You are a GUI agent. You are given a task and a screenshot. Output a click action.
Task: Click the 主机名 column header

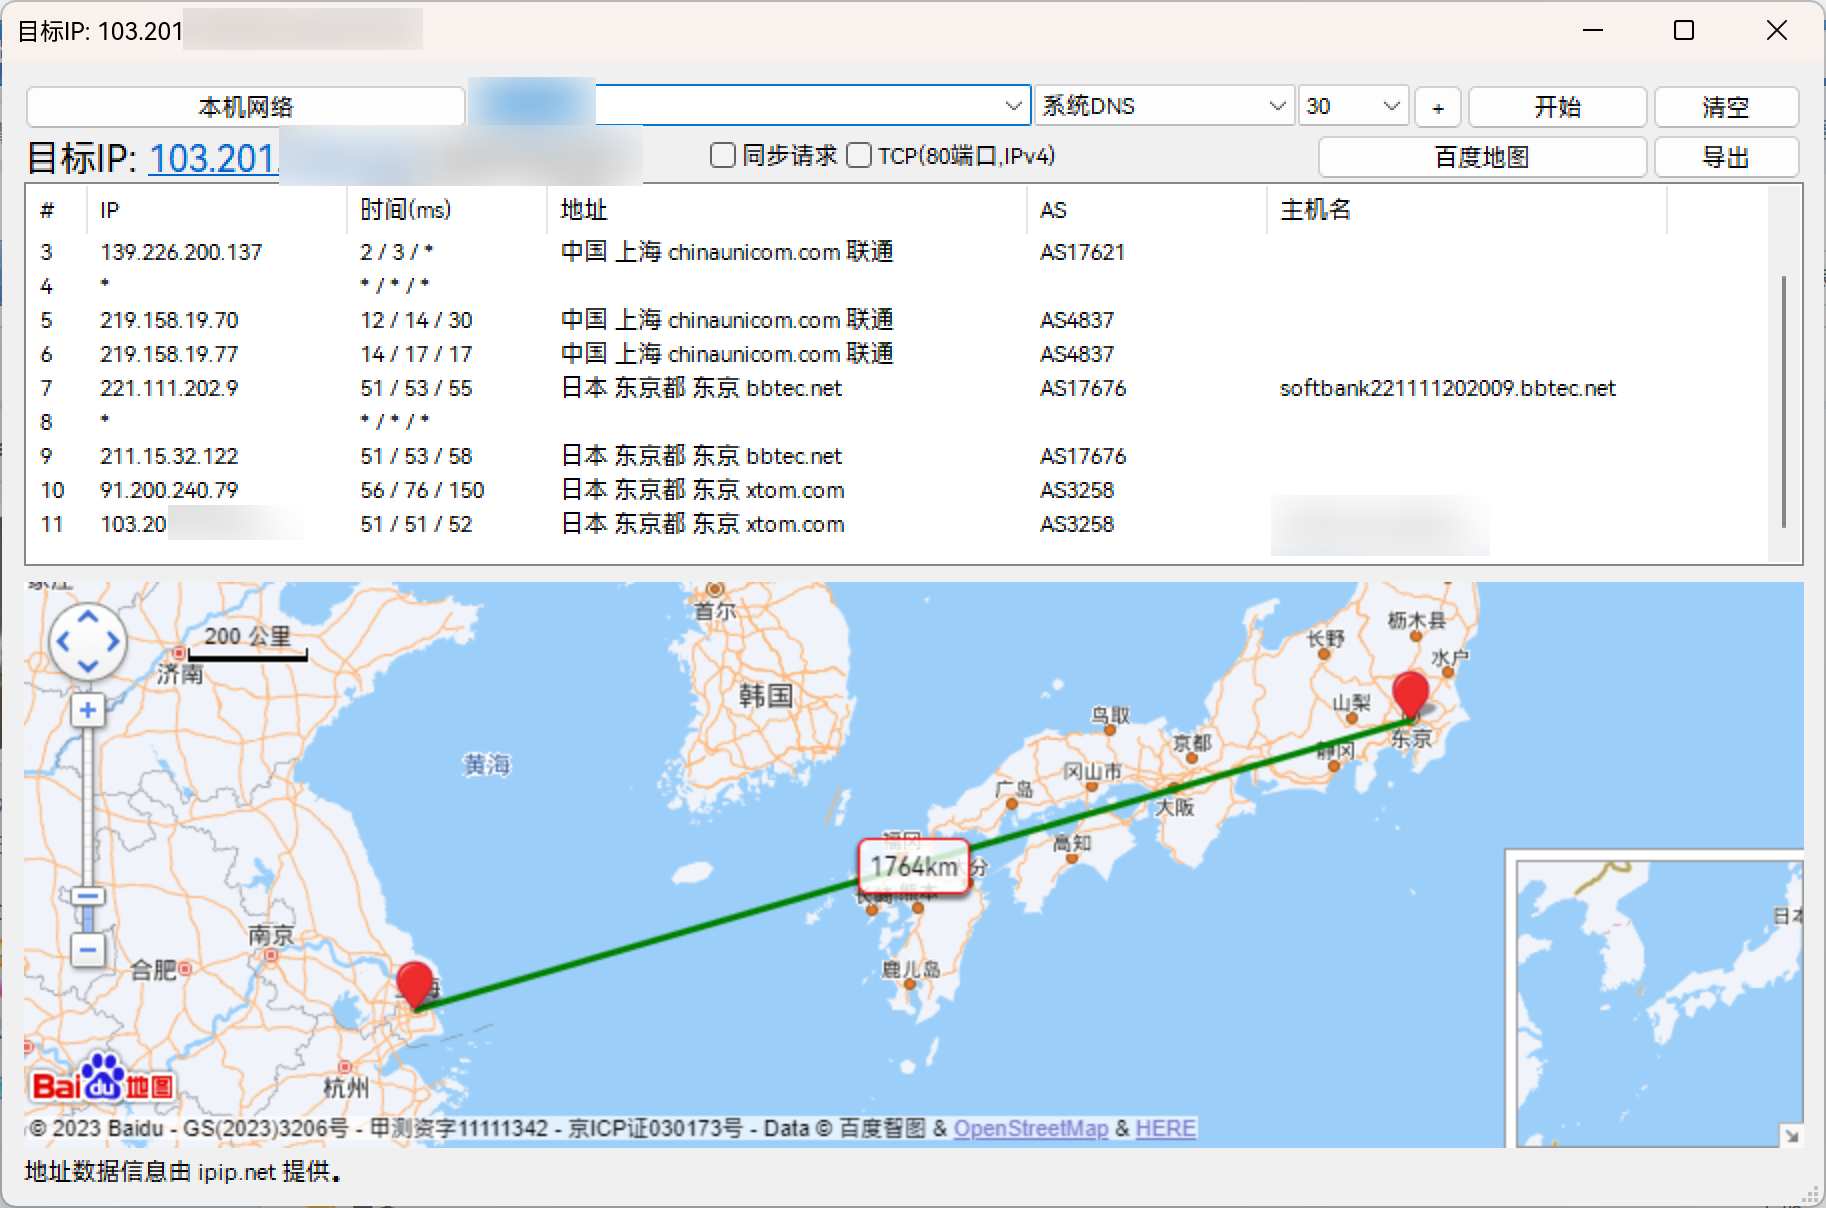[x=1316, y=210]
